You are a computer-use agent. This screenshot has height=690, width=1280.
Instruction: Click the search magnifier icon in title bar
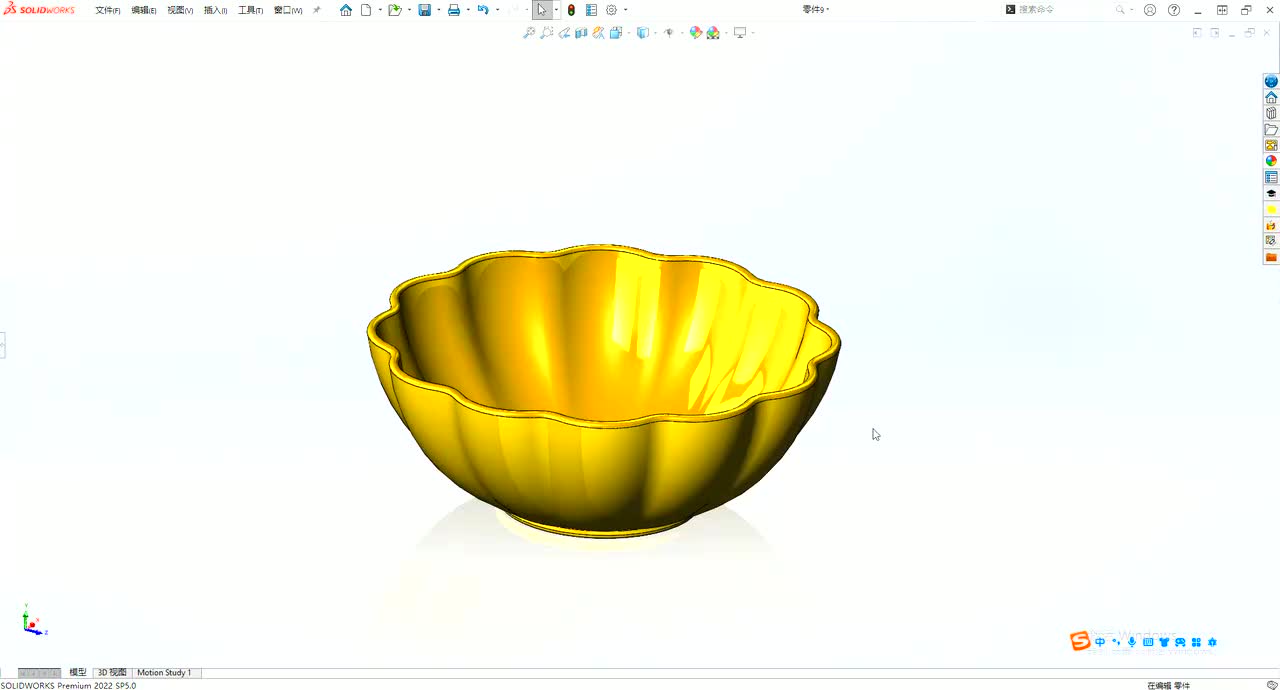(x=1121, y=10)
